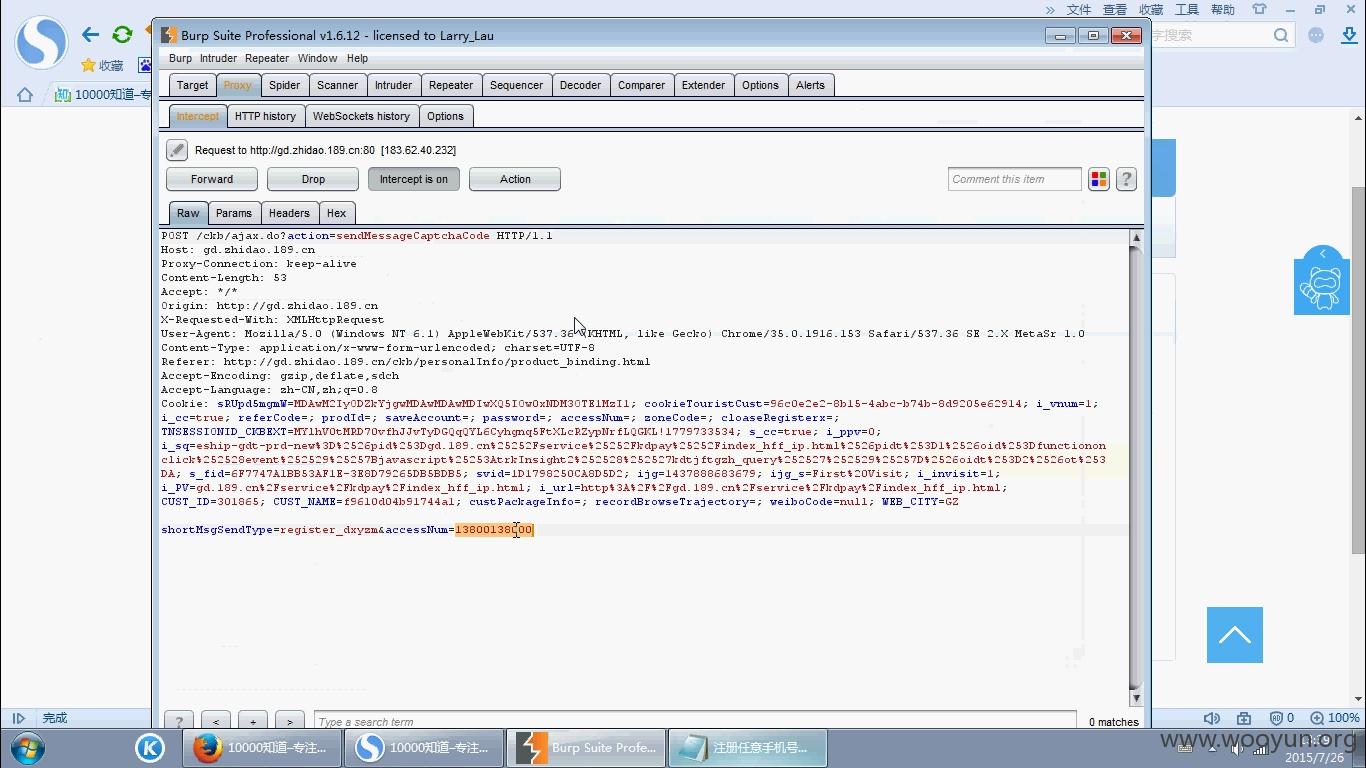Viewport: 1366px width, 768px height.
Task: Select the Hex request view tab
Action: tap(336, 213)
